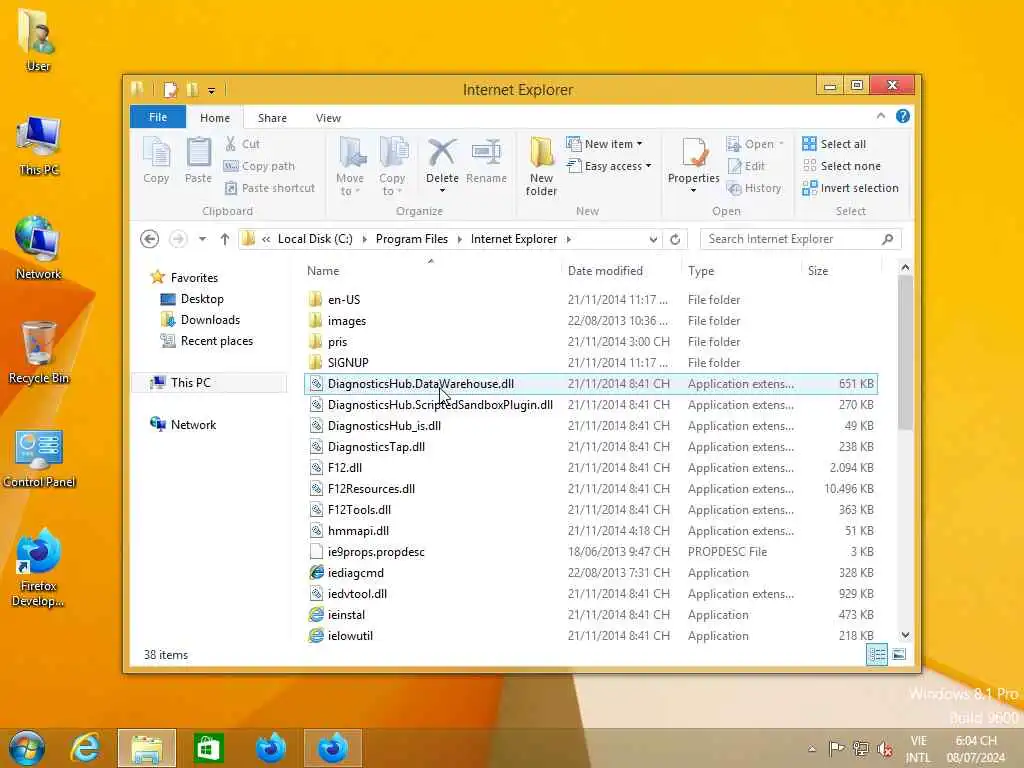1024x768 pixels.
Task: Open the Windows Store taskbar icon
Action: click(208, 748)
